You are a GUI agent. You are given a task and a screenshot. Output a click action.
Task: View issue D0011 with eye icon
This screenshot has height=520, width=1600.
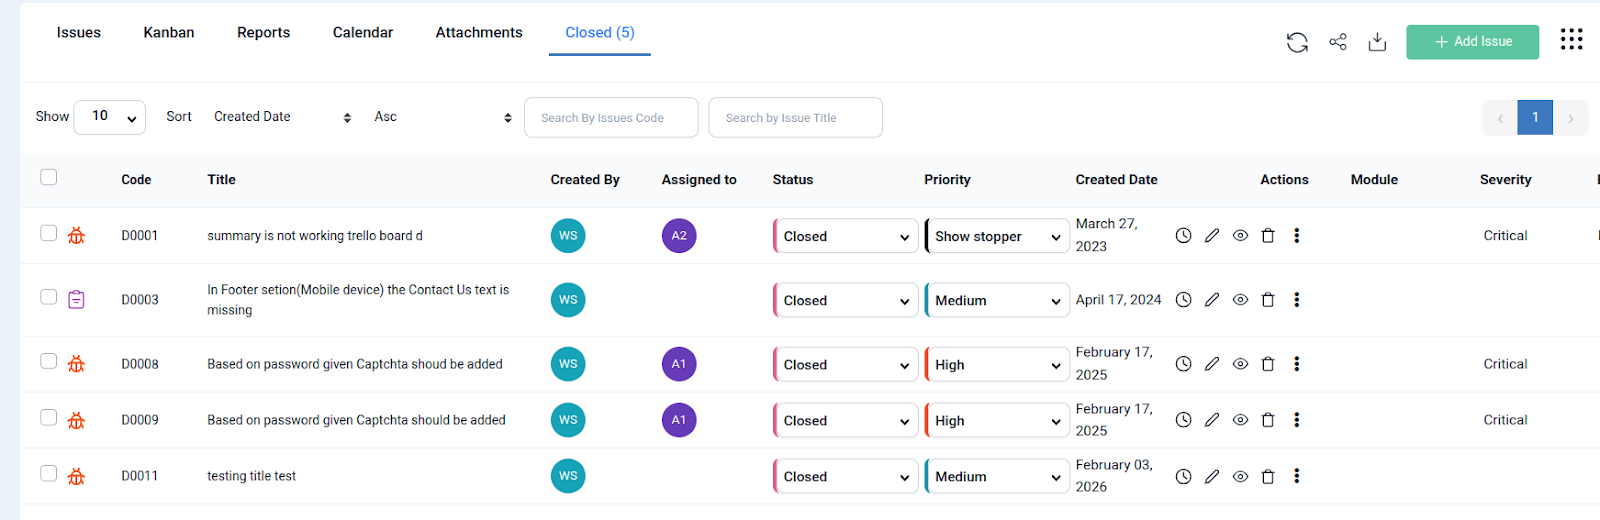[1240, 477]
